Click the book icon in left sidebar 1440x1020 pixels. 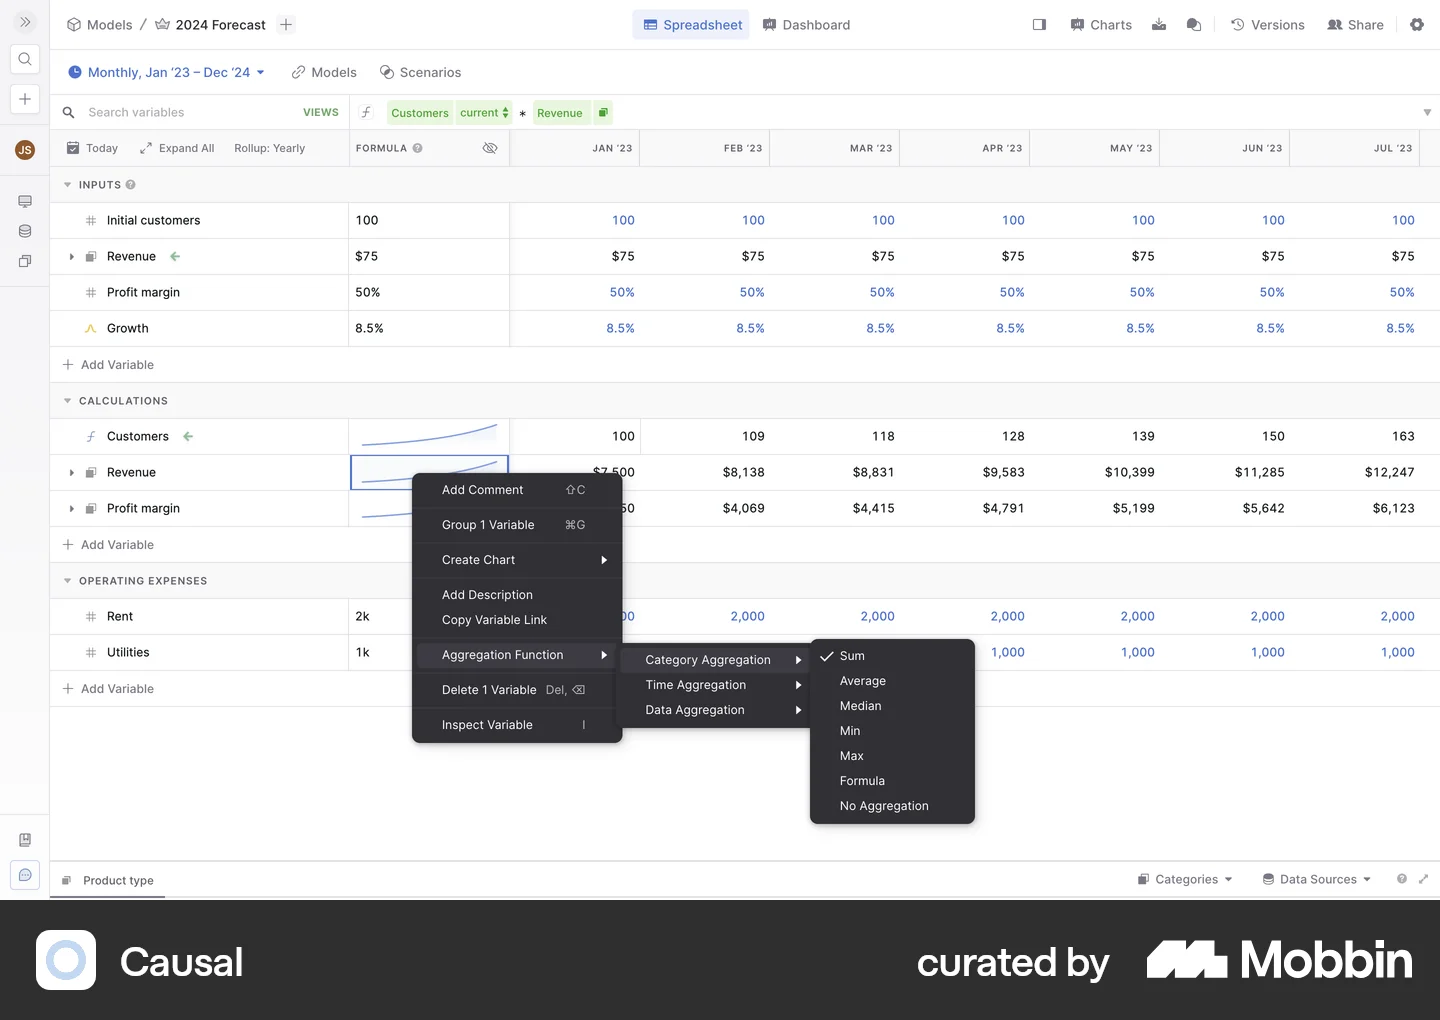(x=25, y=840)
